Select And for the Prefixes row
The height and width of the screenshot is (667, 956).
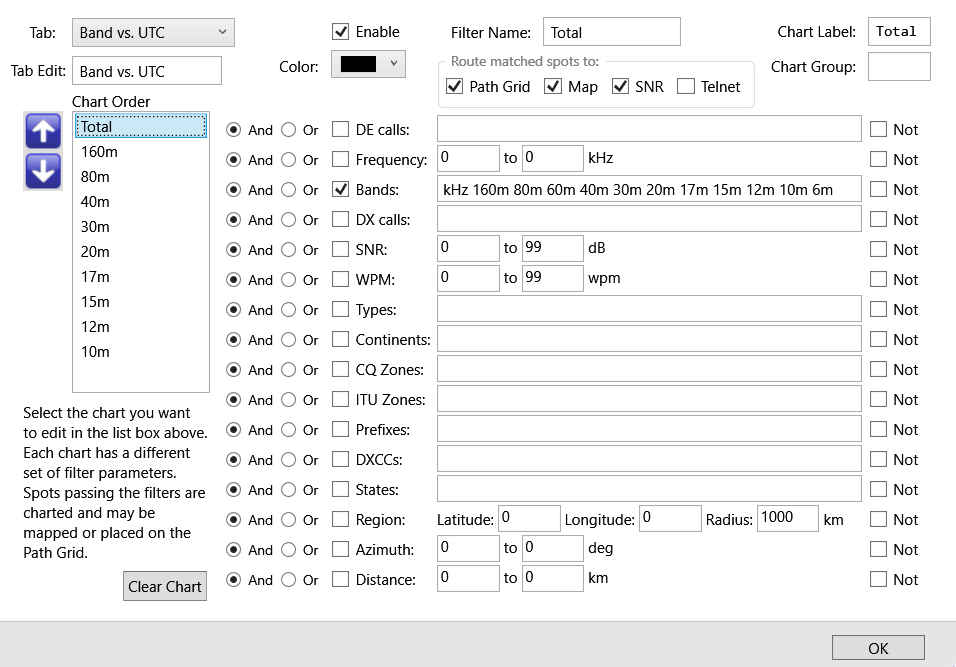[234, 430]
